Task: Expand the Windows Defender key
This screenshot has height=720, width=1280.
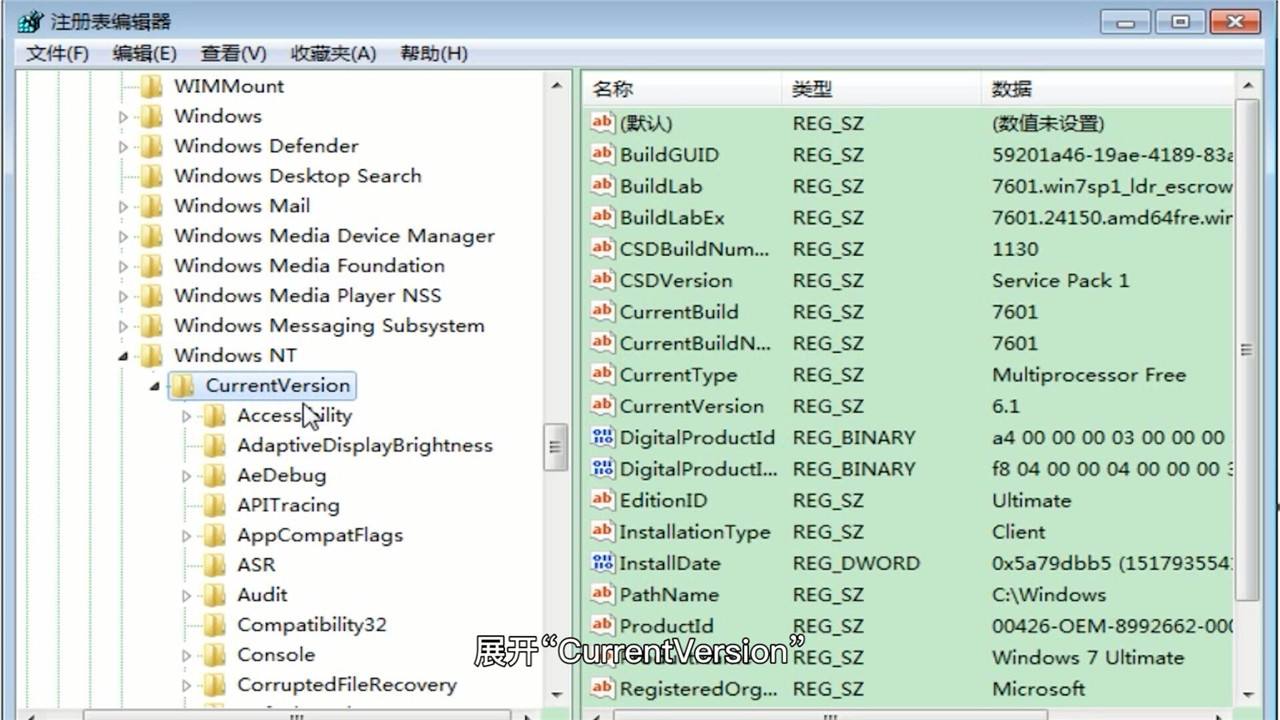Action: pos(122,146)
